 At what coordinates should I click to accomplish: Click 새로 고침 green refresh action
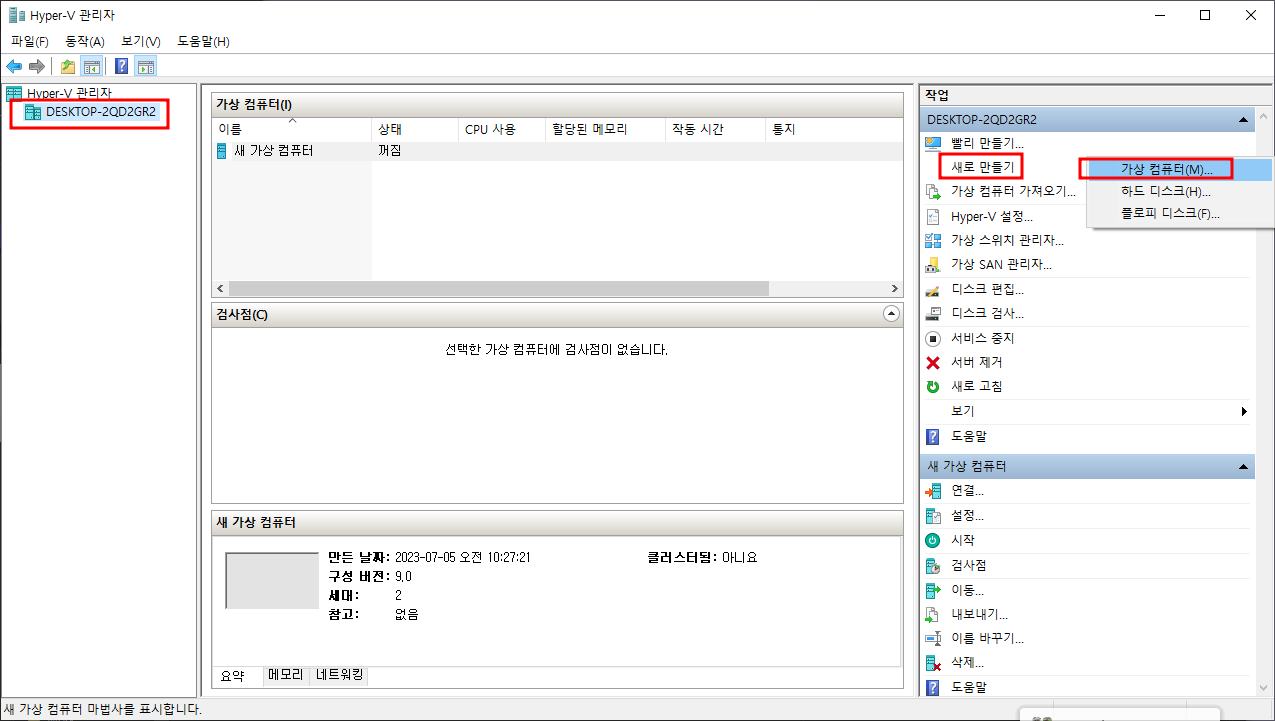click(976, 386)
